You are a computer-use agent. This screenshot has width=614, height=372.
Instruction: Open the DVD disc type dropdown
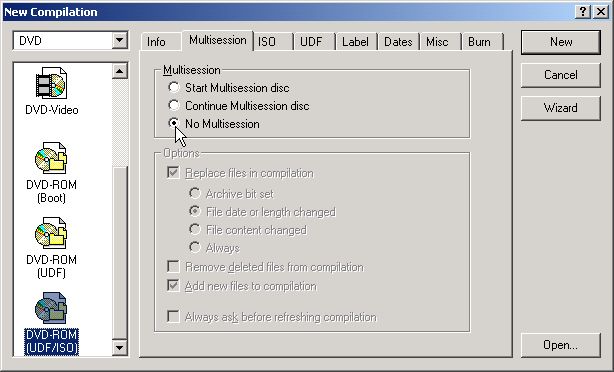coord(119,40)
